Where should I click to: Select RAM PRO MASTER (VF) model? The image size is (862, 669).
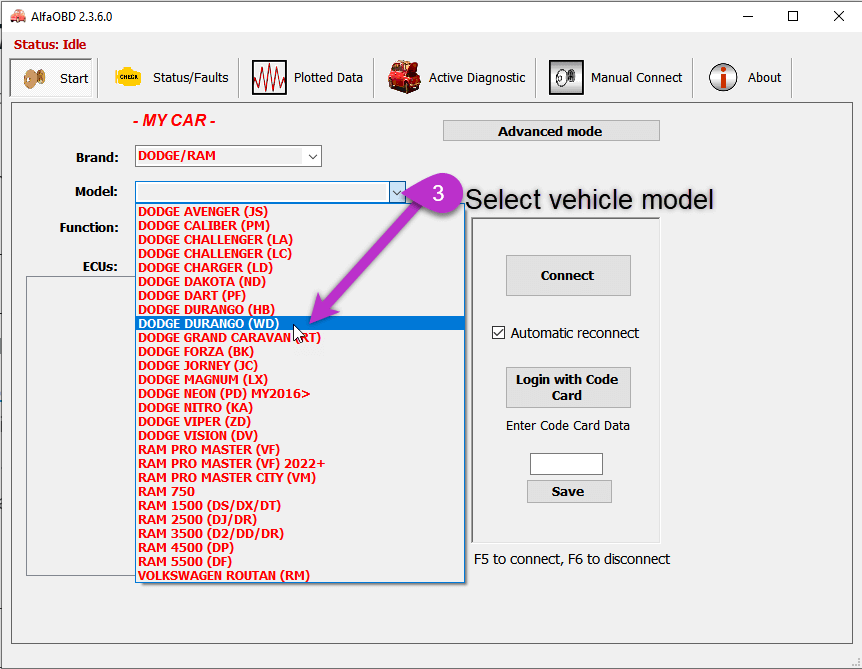click(x=300, y=450)
